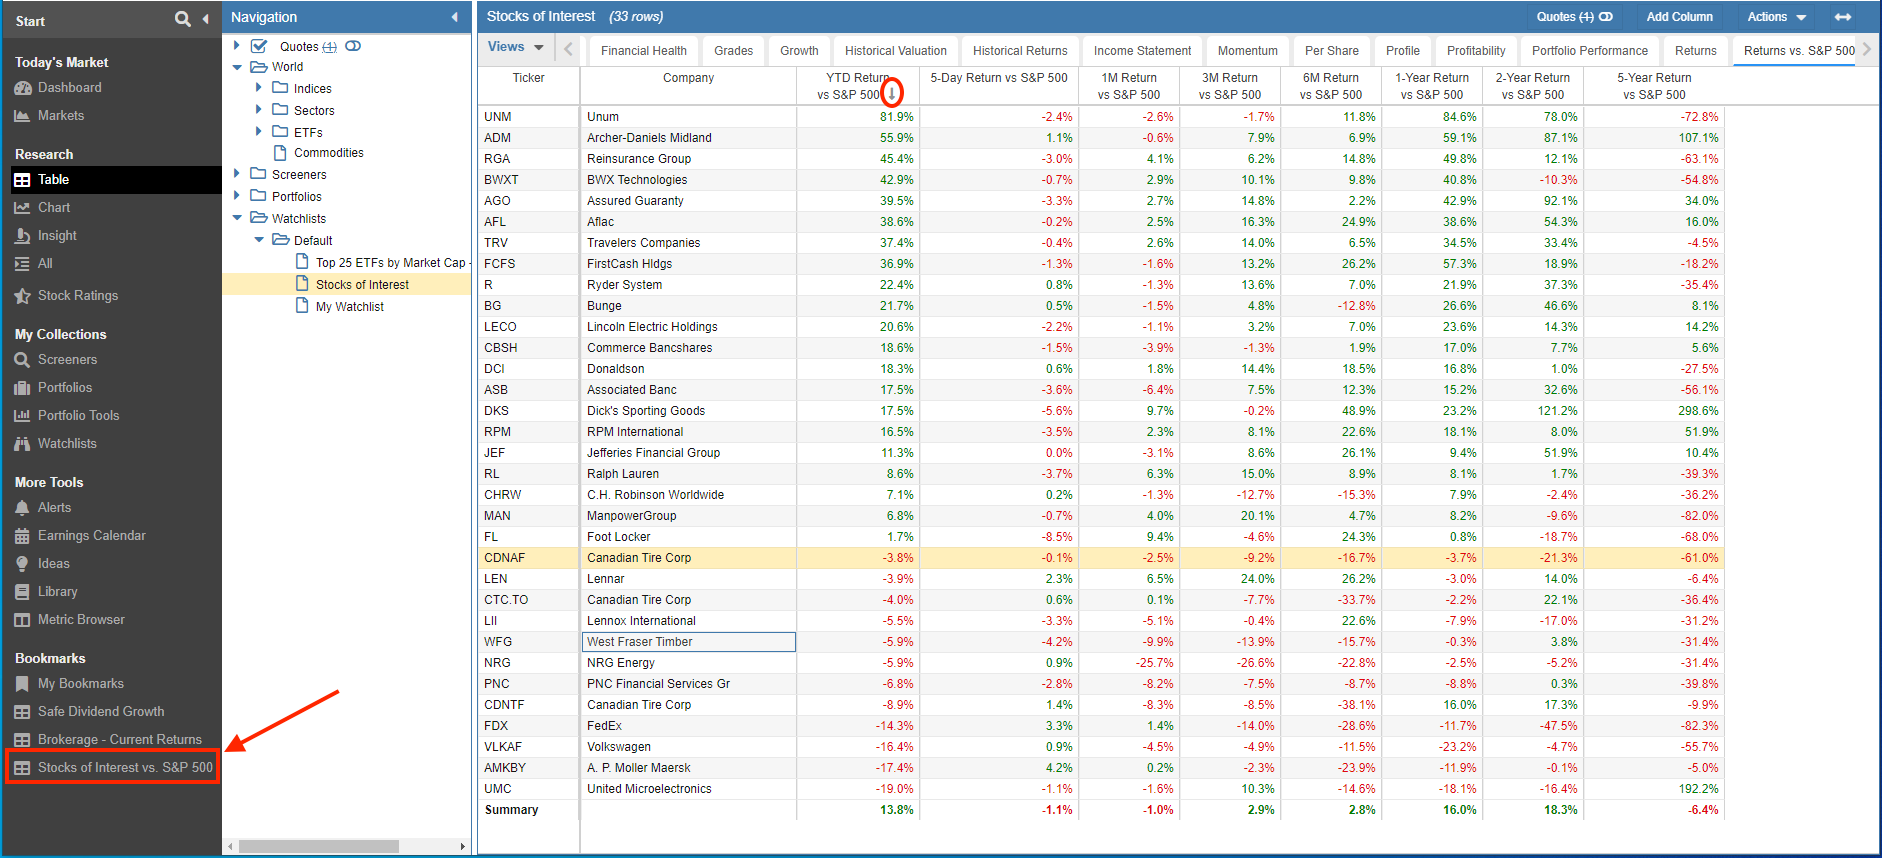
Task: Toggle Quotes (1) switch in table header bar
Action: click(1606, 17)
